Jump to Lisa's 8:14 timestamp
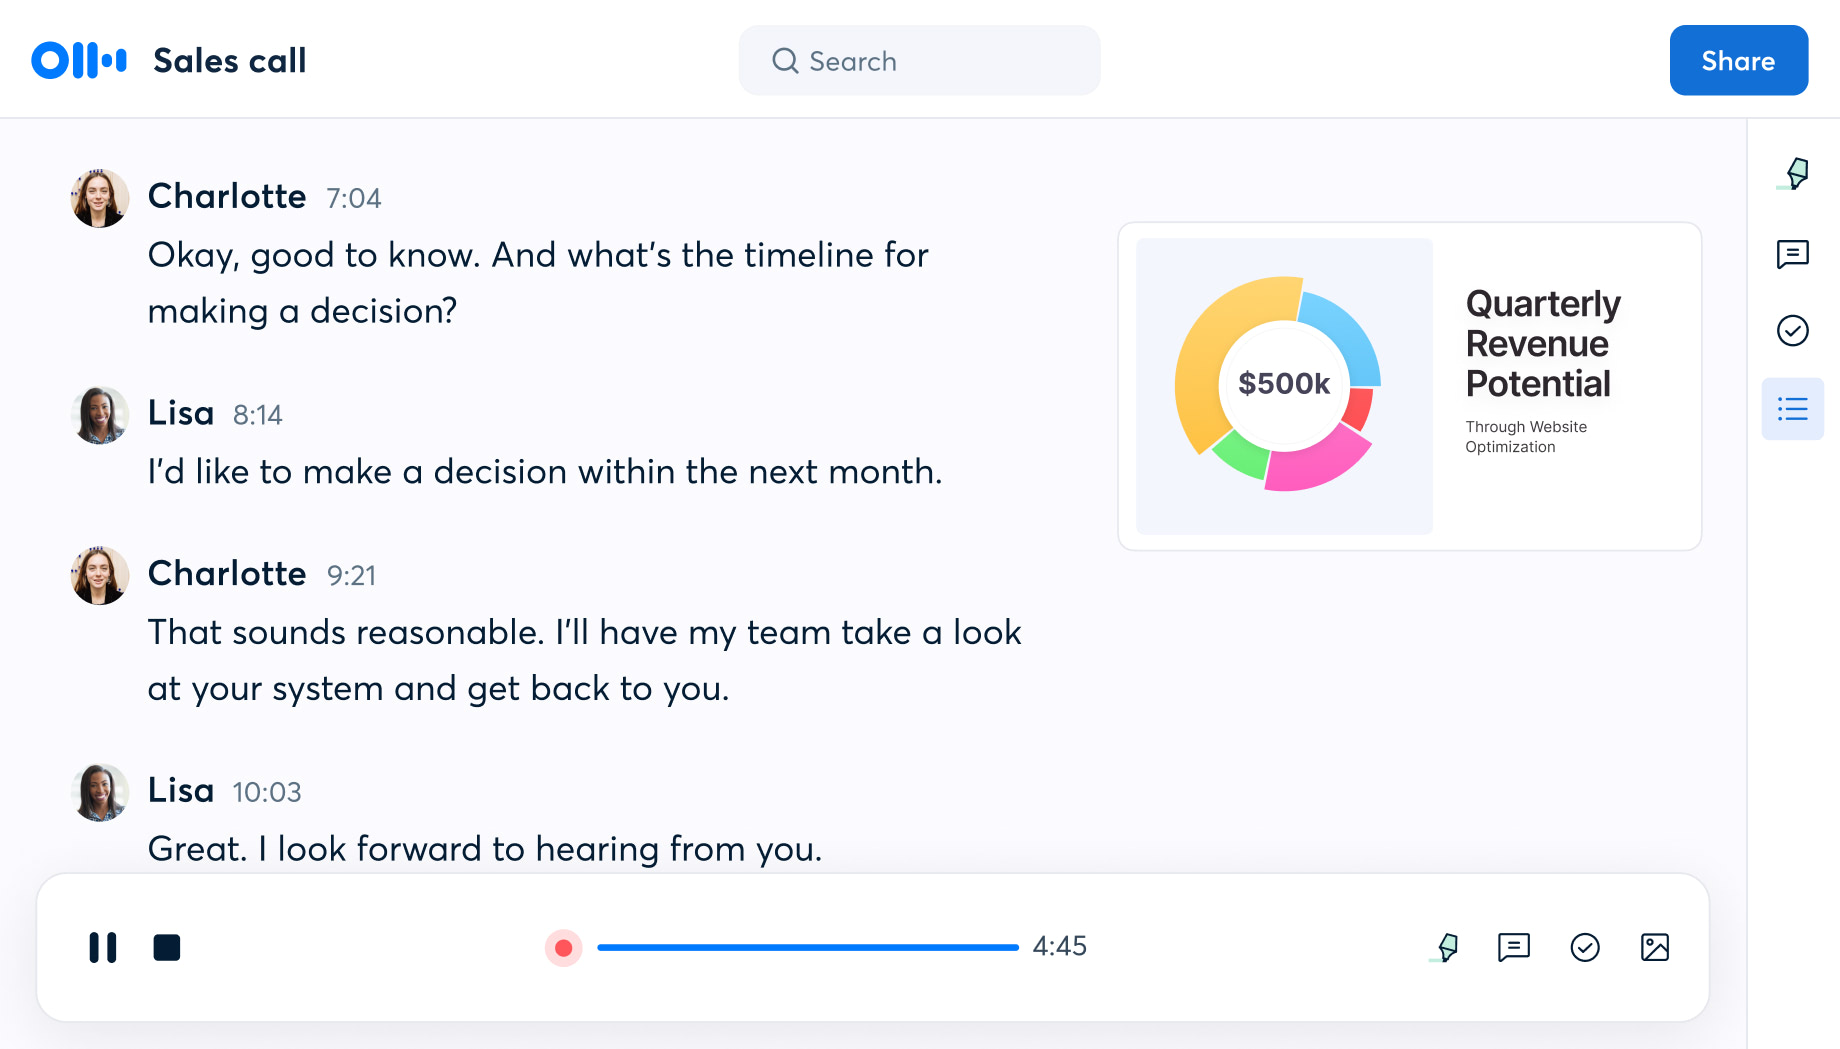 [257, 415]
